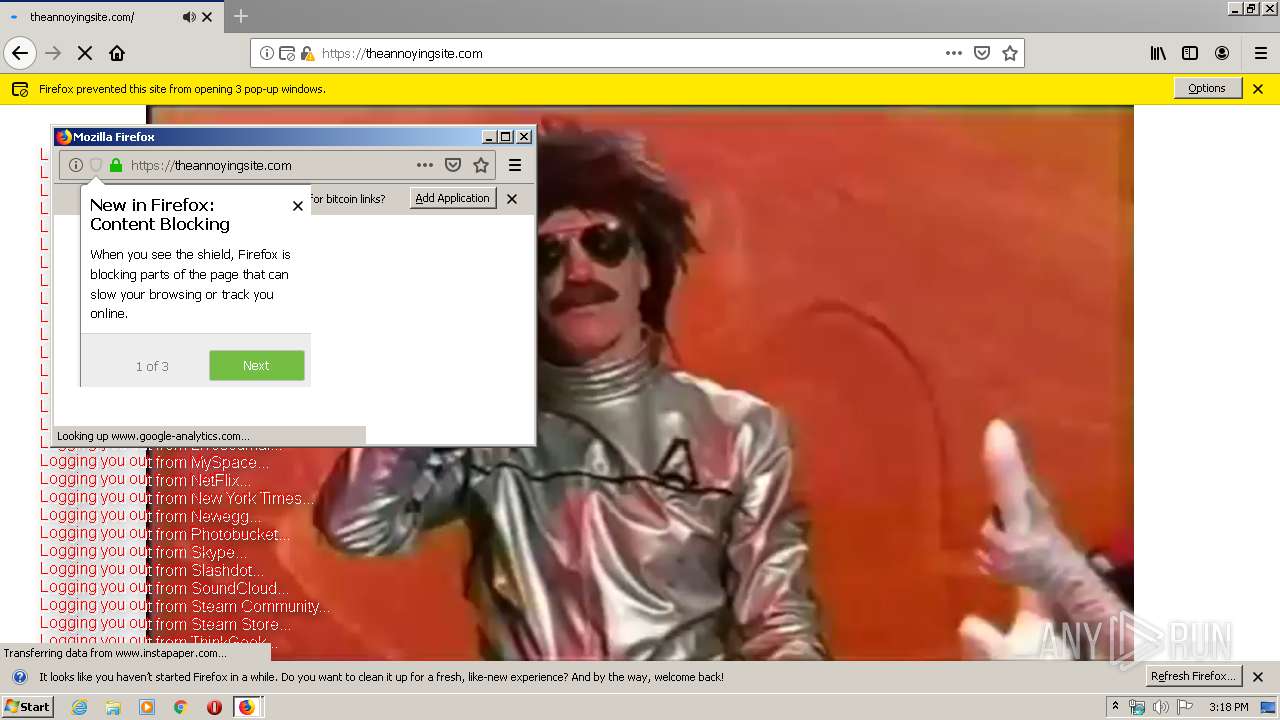1280x720 pixels.
Task: Open the Home page icon
Action: point(117,53)
